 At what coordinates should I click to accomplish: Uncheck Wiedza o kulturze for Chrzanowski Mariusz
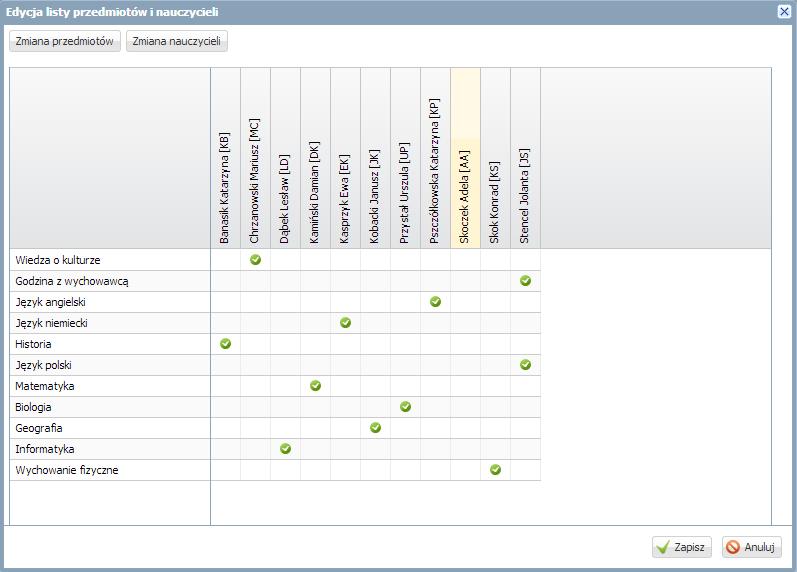coord(256,260)
